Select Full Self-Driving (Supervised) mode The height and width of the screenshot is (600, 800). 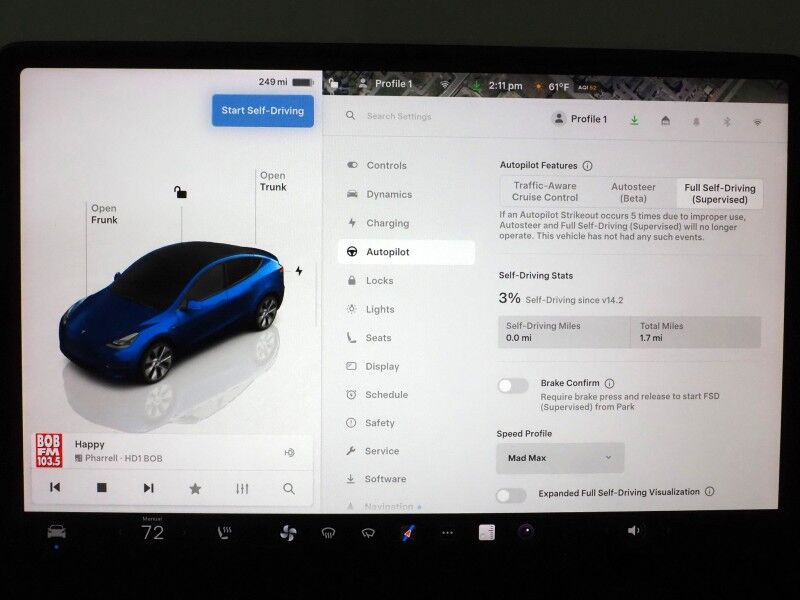pyautogui.click(x=722, y=192)
